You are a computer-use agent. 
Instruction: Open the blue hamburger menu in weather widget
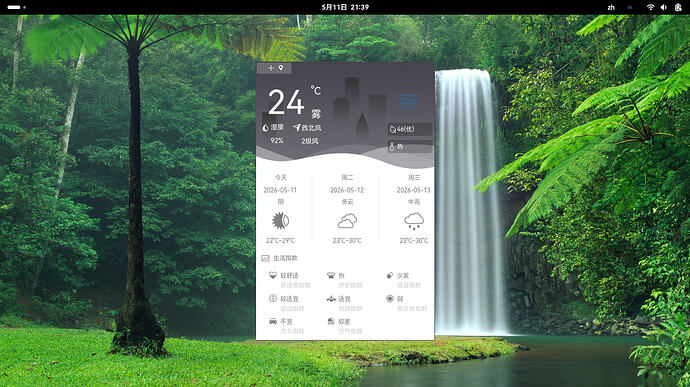[x=408, y=101]
